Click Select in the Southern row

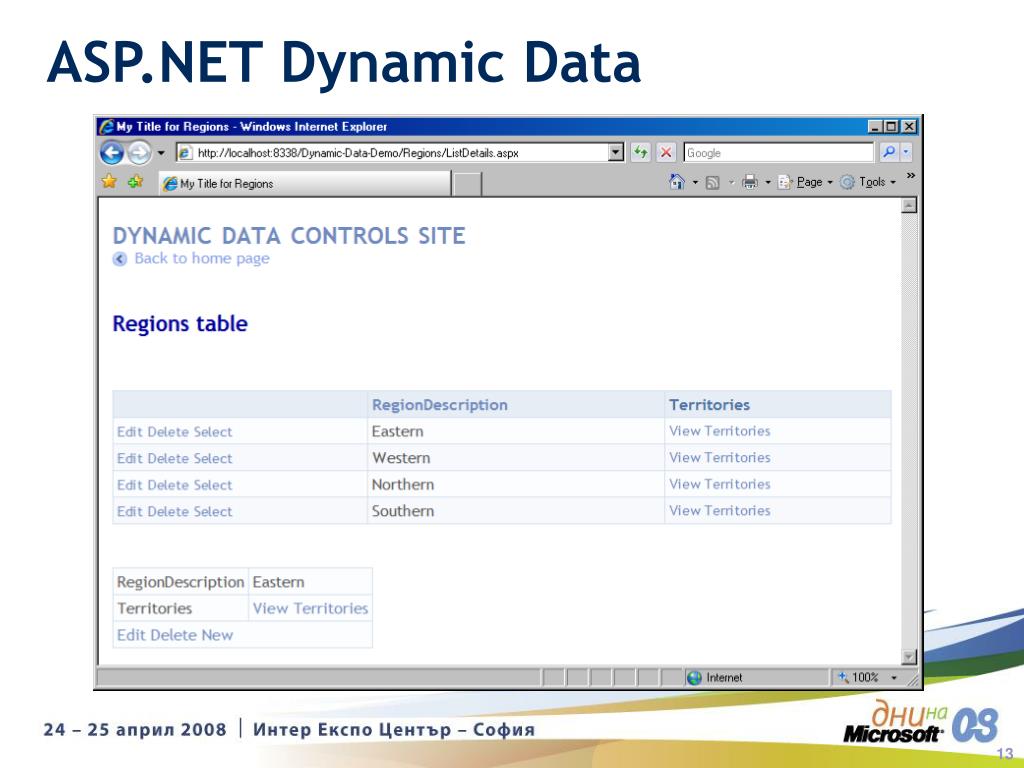[213, 511]
